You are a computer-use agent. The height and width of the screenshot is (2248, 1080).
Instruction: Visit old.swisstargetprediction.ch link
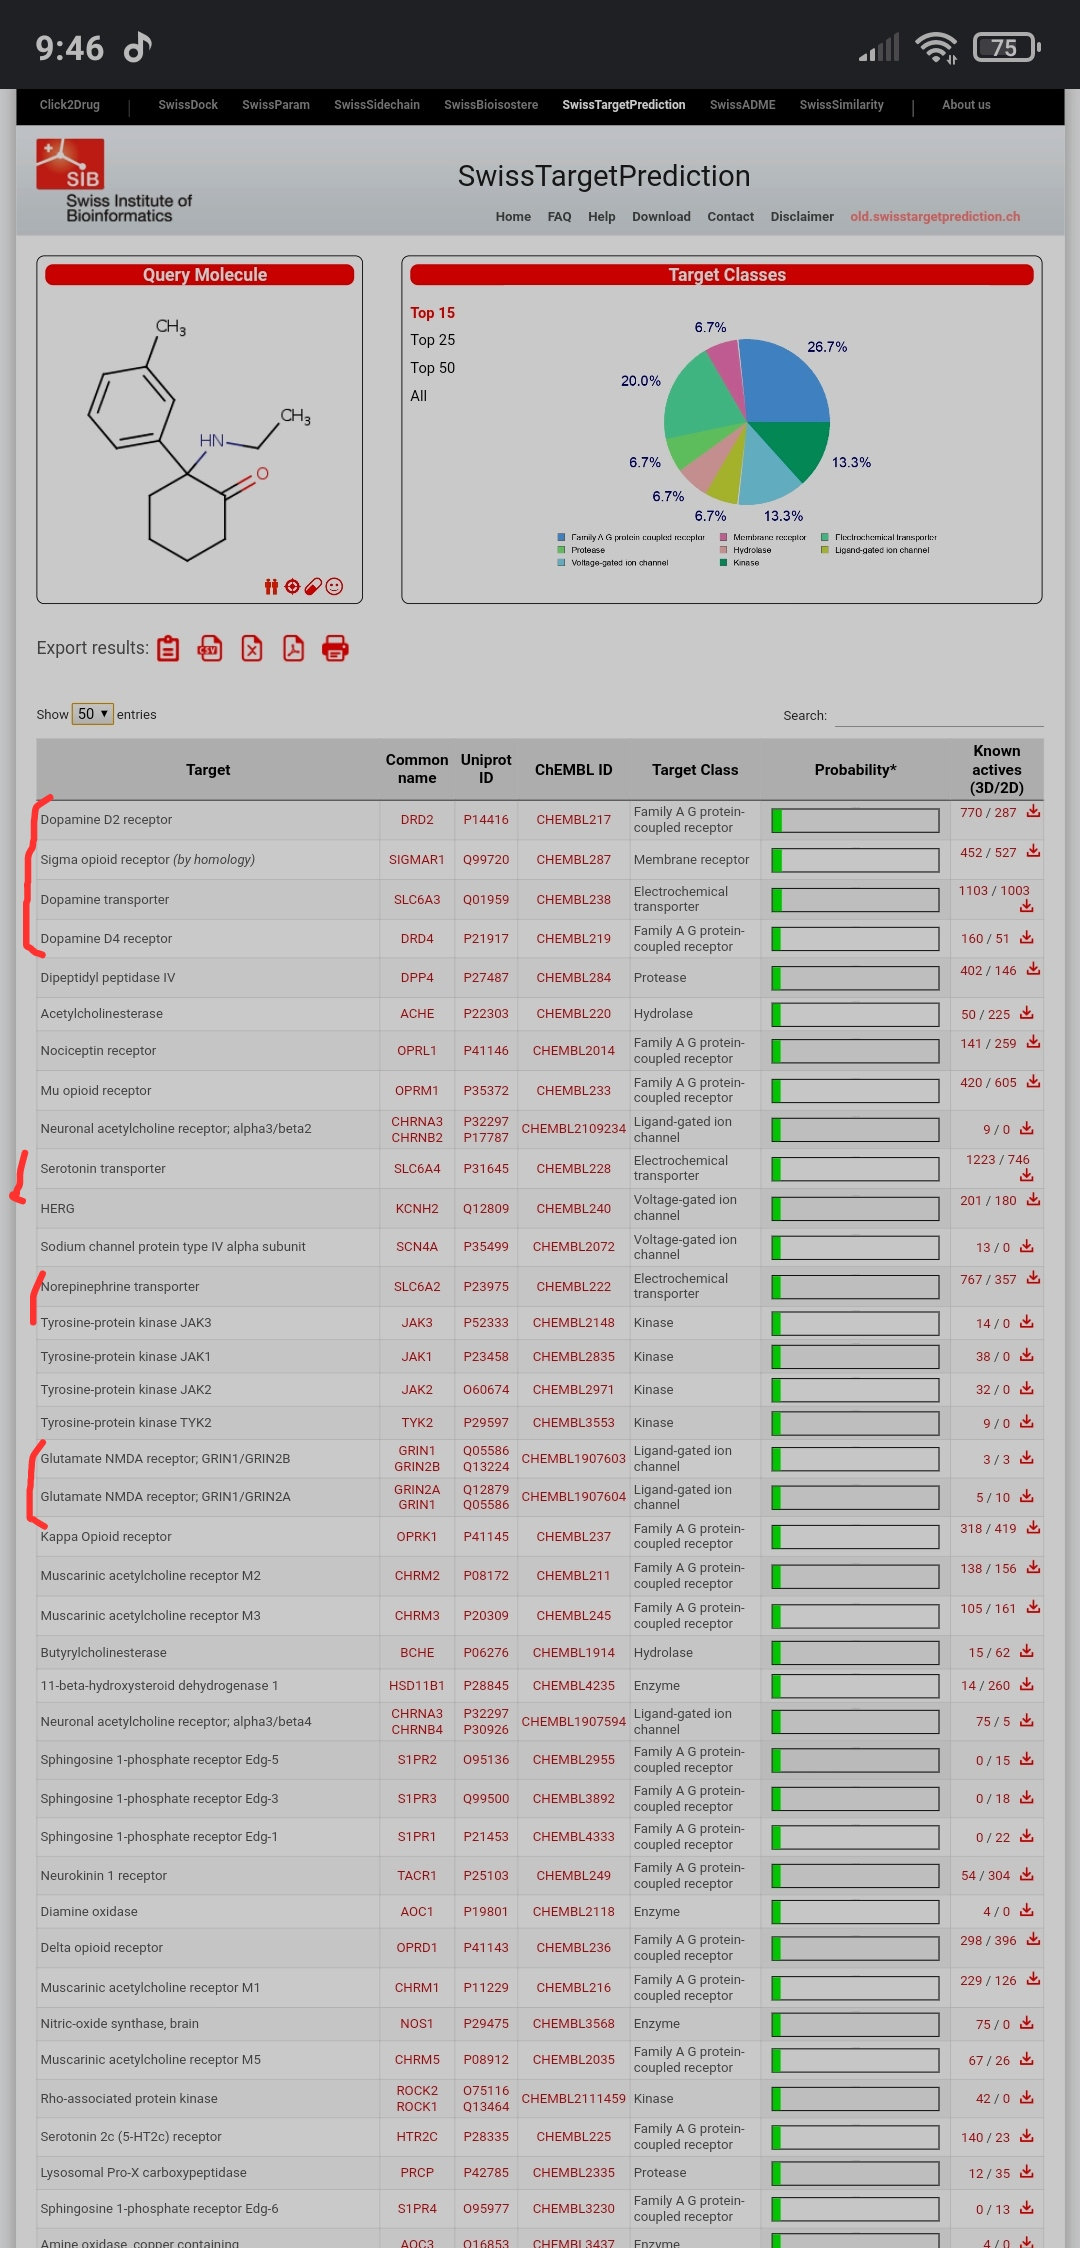(x=935, y=217)
